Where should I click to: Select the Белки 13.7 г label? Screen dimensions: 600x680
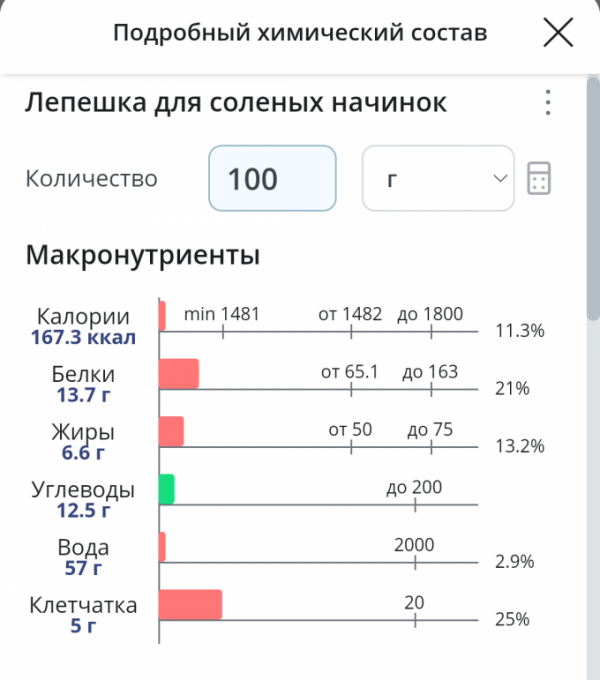[x=83, y=384]
